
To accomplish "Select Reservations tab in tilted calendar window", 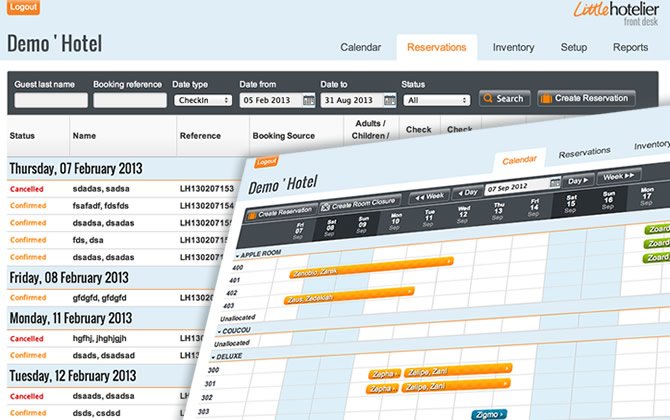I will click(585, 153).
